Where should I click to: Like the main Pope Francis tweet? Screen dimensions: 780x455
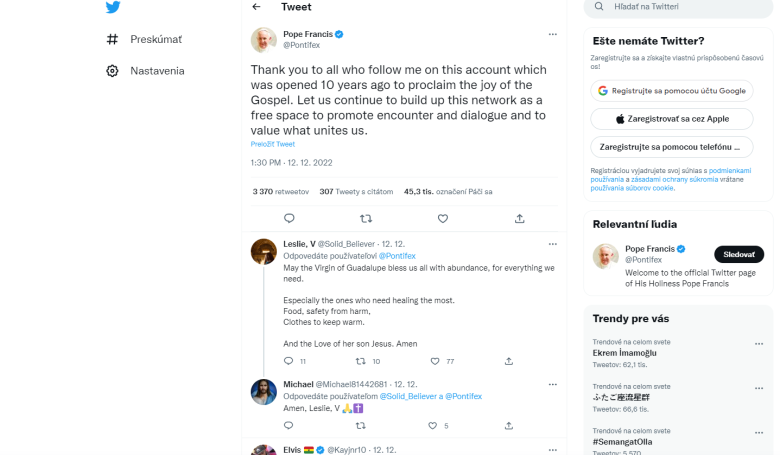[x=443, y=218]
